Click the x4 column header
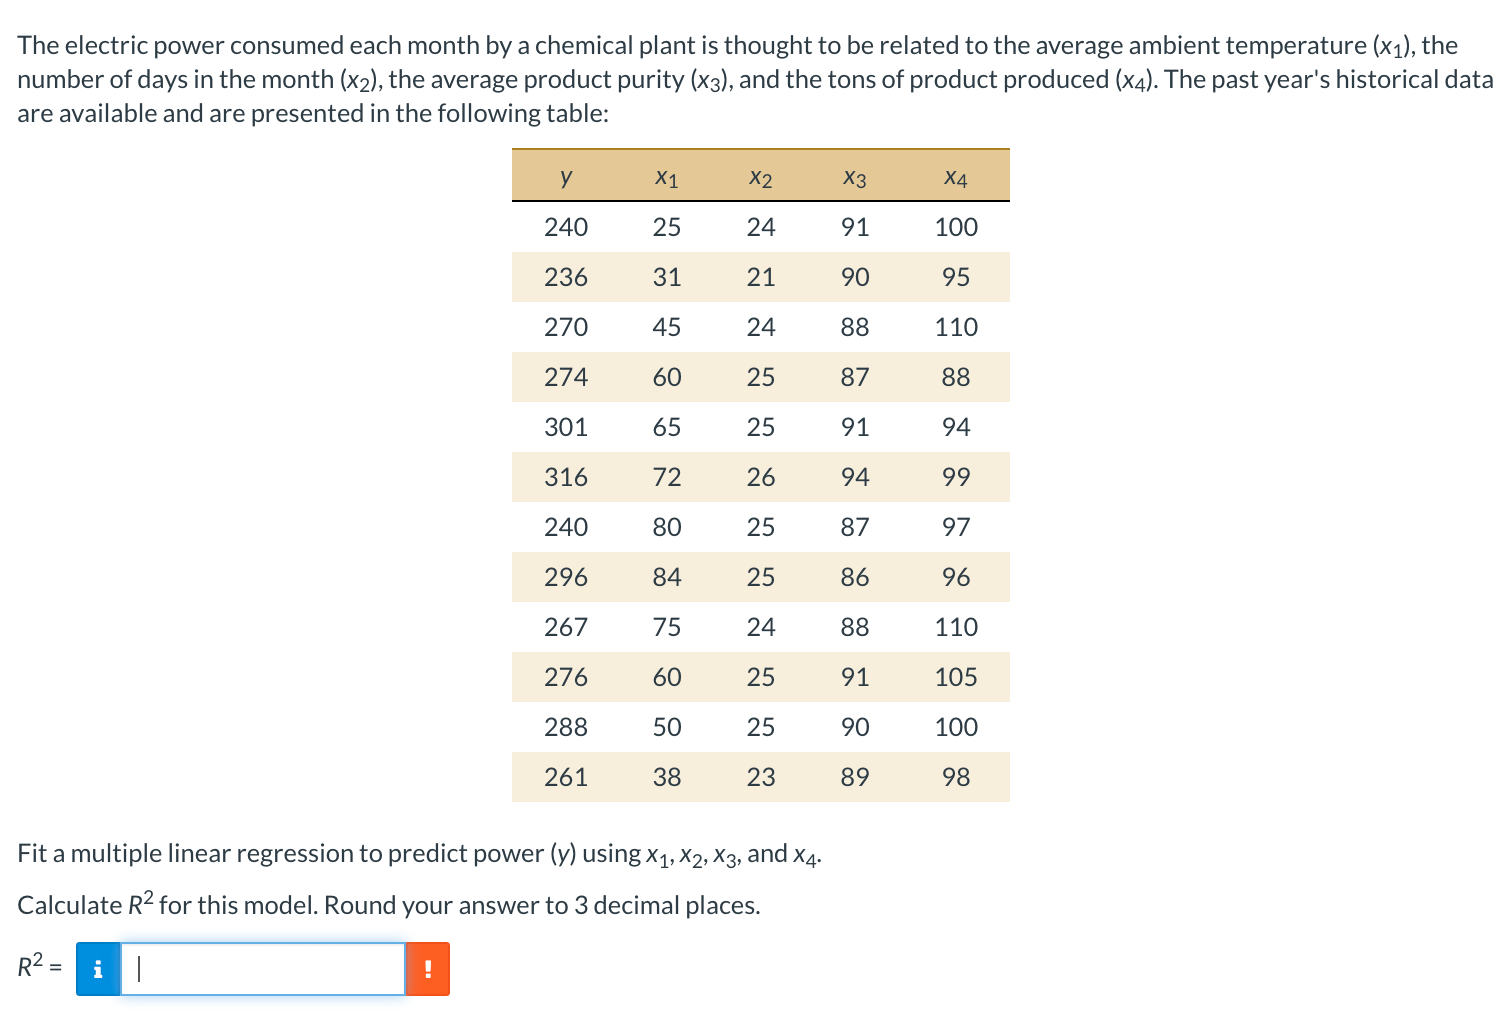This screenshot has width=1512, height=1012. [x=955, y=177]
